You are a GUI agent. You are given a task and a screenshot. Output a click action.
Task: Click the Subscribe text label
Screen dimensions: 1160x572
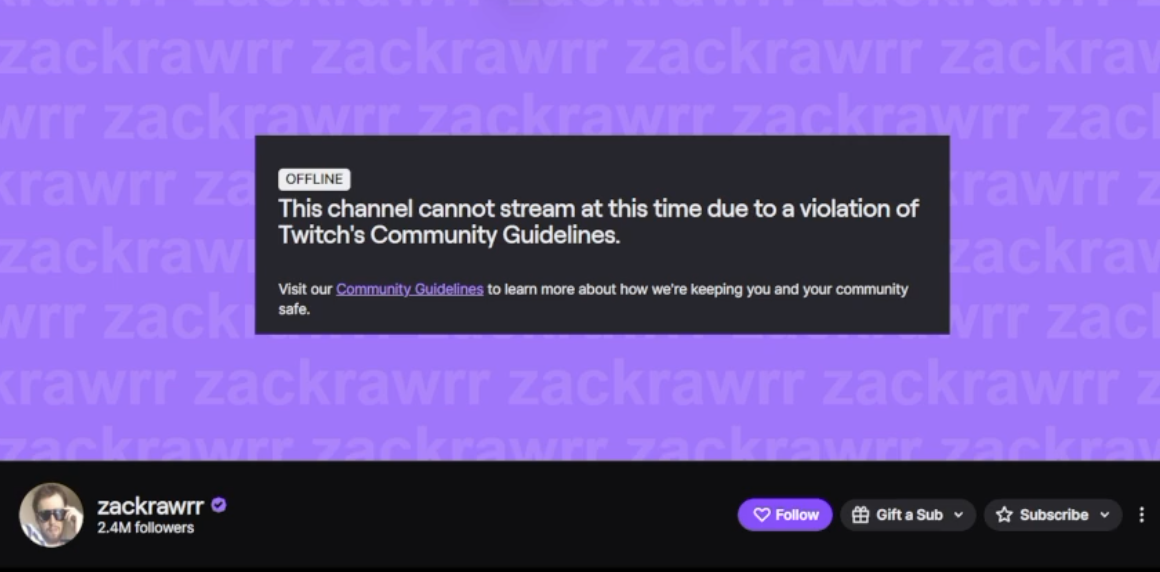point(1053,514)
